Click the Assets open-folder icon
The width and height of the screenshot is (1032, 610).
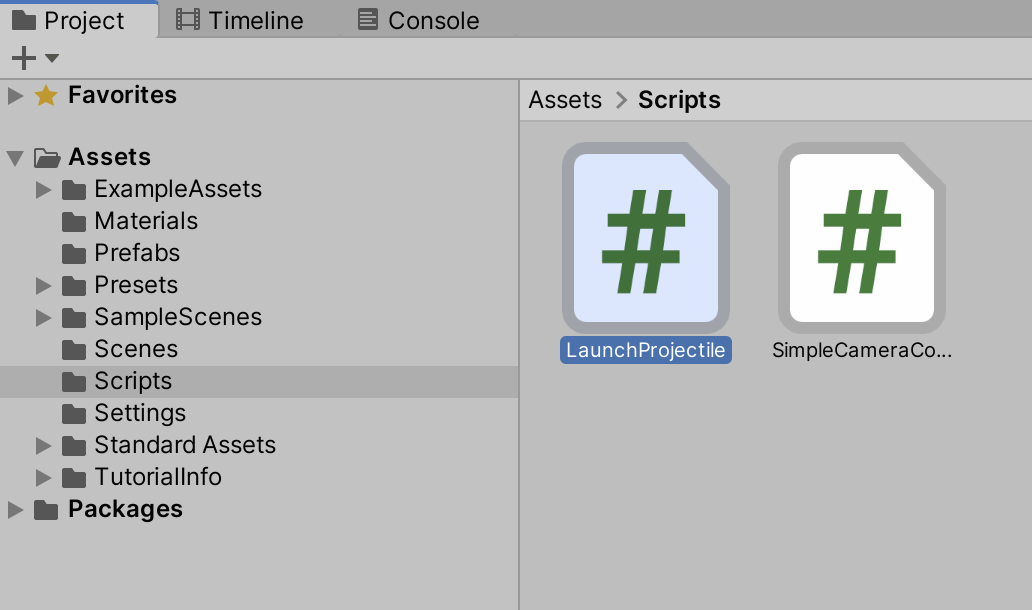point(46,158)
